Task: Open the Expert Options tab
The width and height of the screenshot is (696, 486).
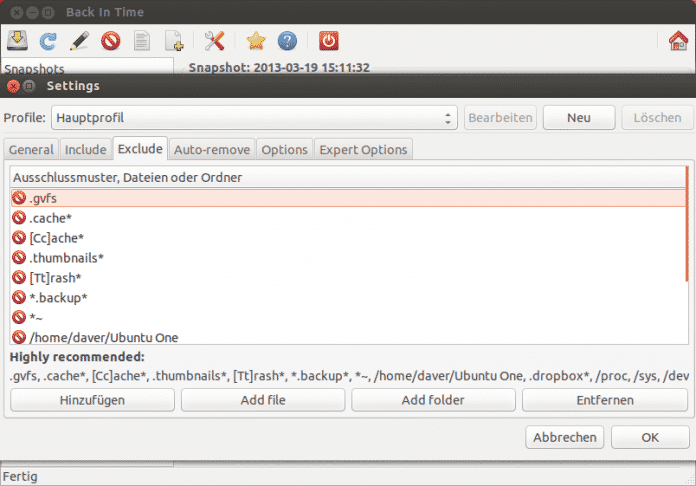Action: click(x=363, y=149)
